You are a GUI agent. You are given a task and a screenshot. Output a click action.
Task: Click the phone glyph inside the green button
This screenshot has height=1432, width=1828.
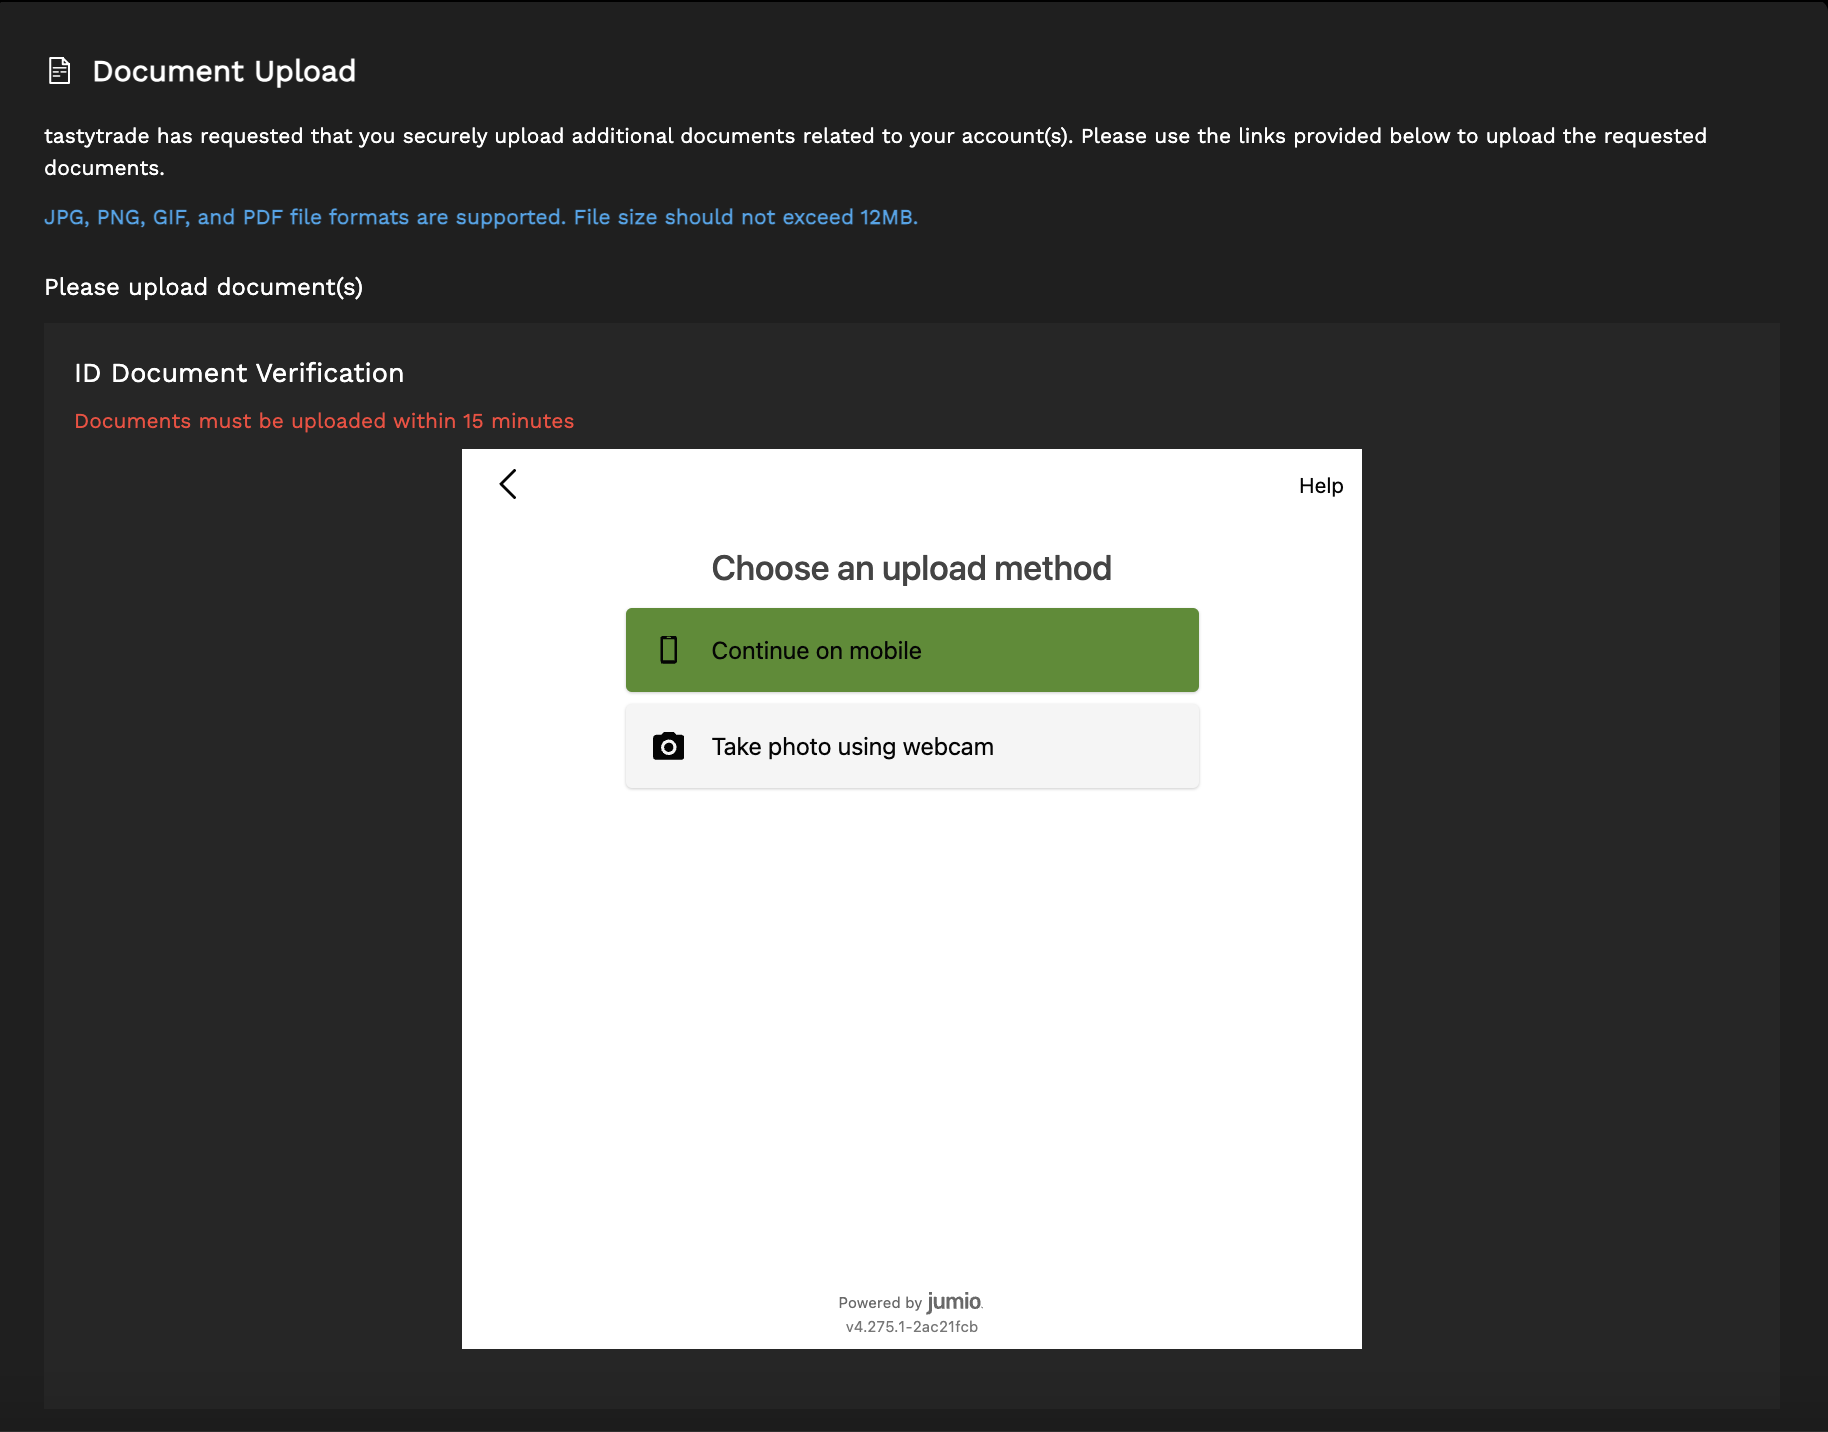coord(668,650)
